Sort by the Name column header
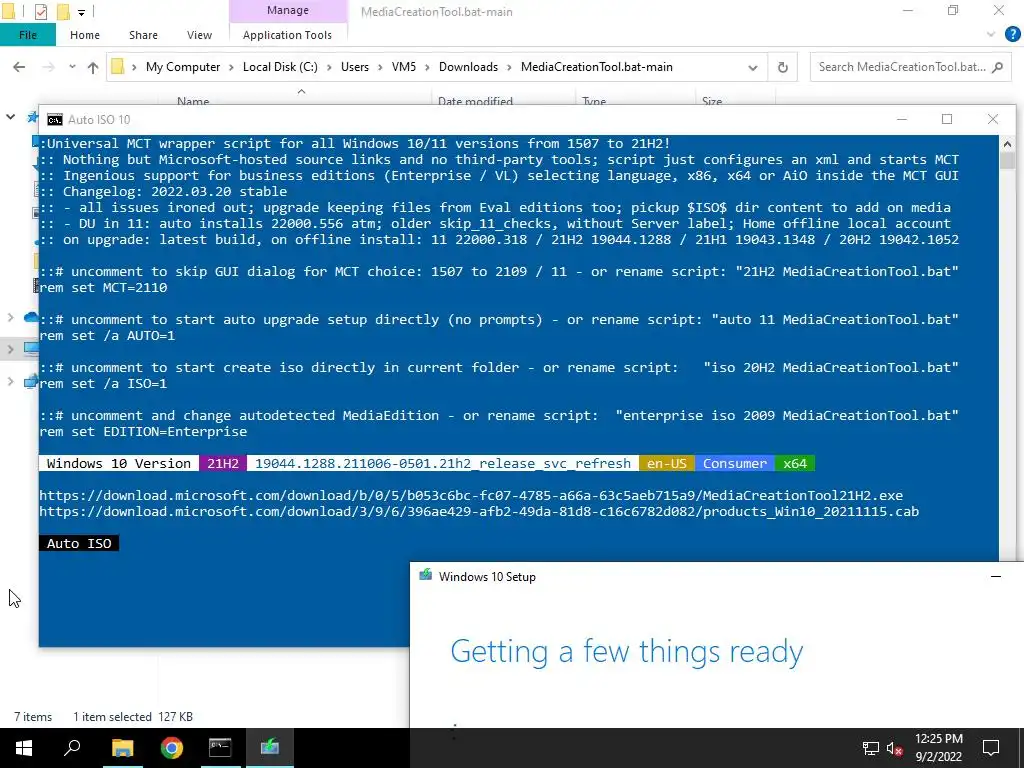This screenshot has height=768, width=1024. click(x=193, y=101)
